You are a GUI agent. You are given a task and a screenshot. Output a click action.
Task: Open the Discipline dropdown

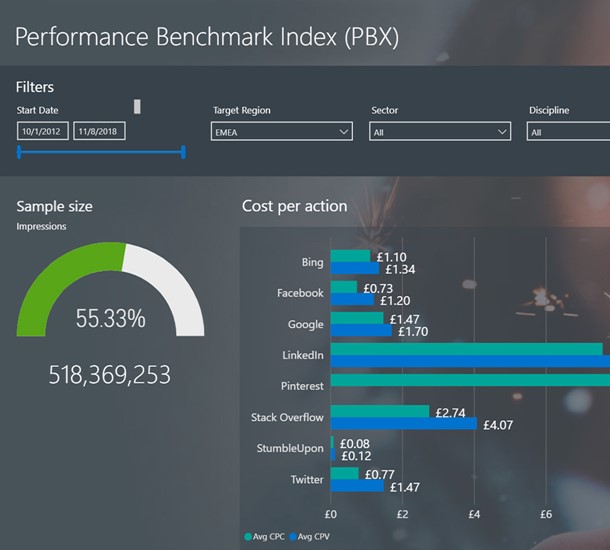[x=568, y=131]
